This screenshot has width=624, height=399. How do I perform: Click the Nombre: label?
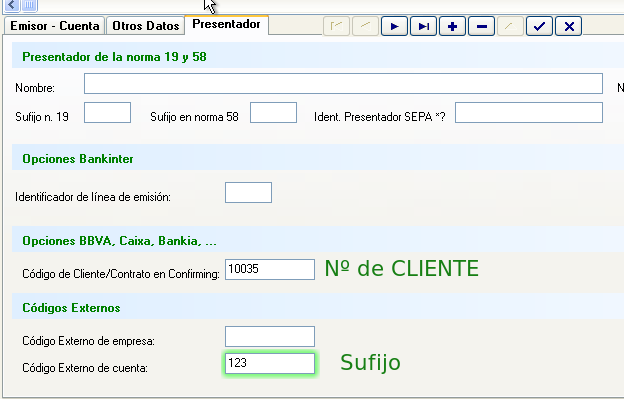[35, 88]
